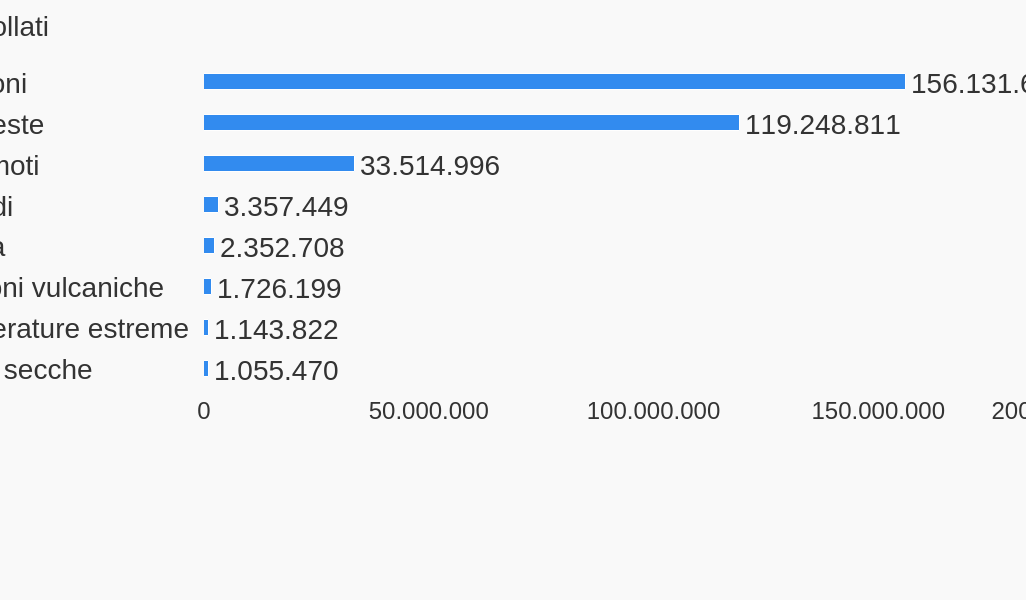Select the 1.726.199 value label
1026x600 pixels.
(279, 289)
